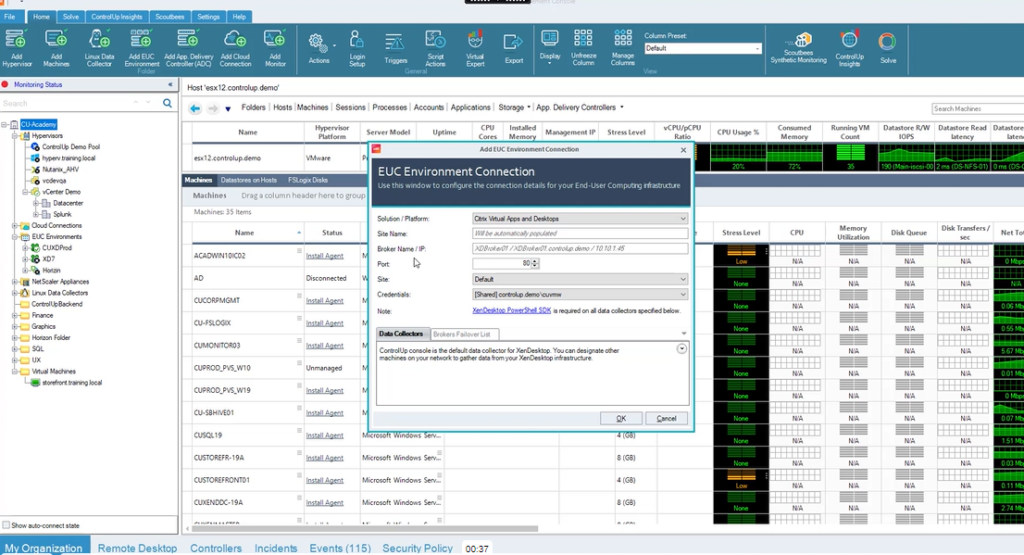Cancel the EUC Environment Connection dialog
This screenshot has width=1024, height=555.
point(666,418)
